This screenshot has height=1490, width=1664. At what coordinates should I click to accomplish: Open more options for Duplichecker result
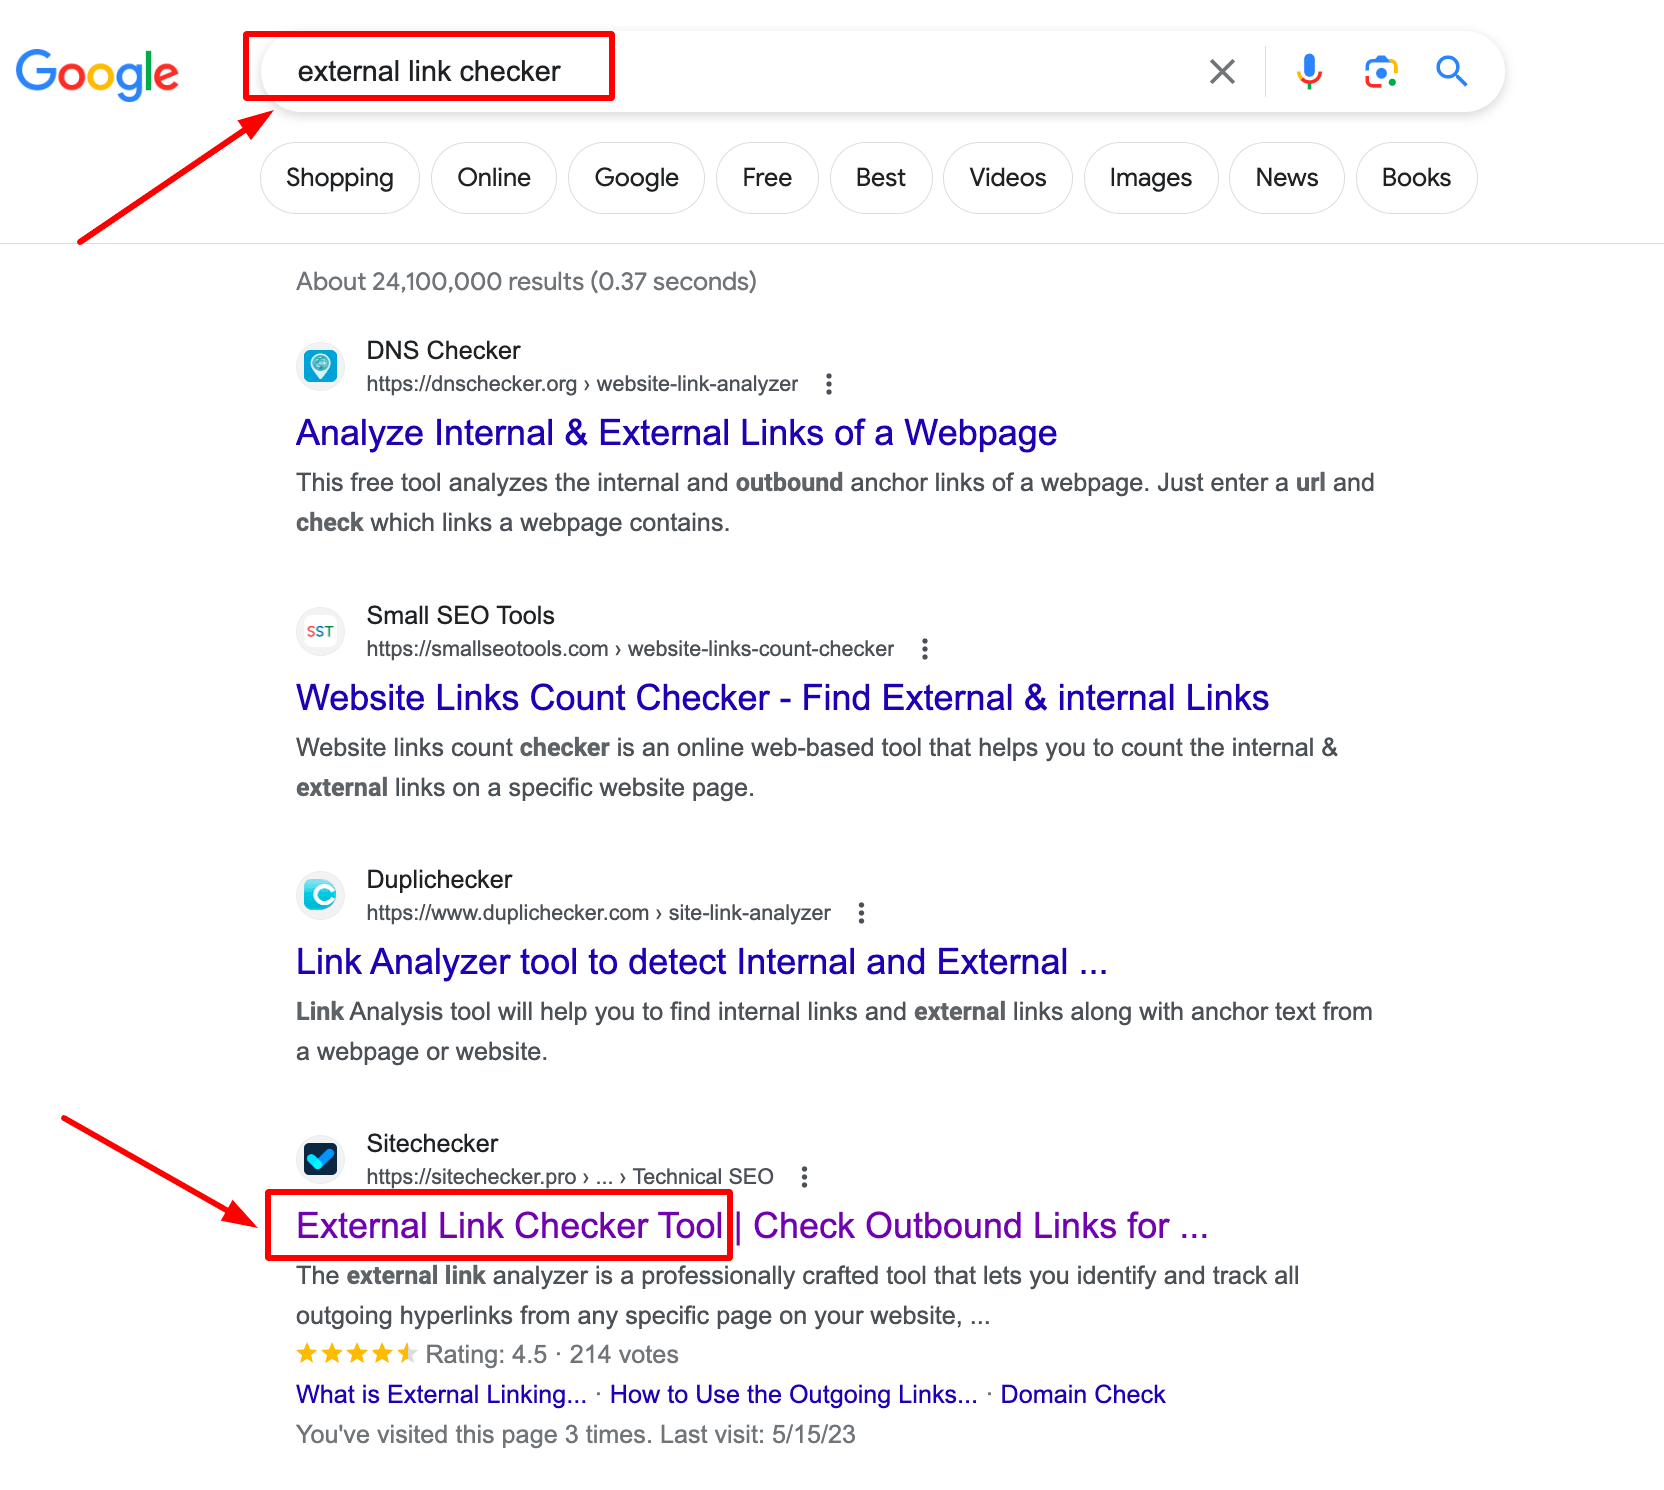[x=861, y=913]
